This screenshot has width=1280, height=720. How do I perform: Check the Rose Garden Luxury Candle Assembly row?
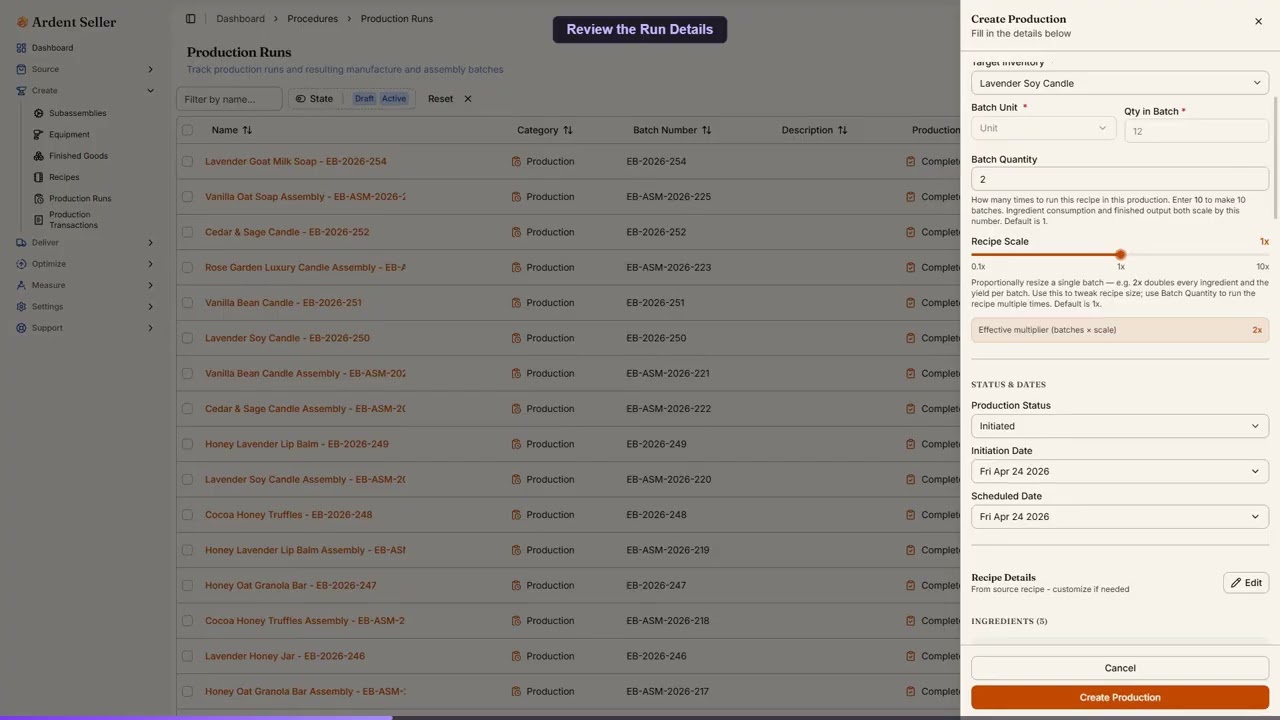pyautogui.click(x=187, y=267)
